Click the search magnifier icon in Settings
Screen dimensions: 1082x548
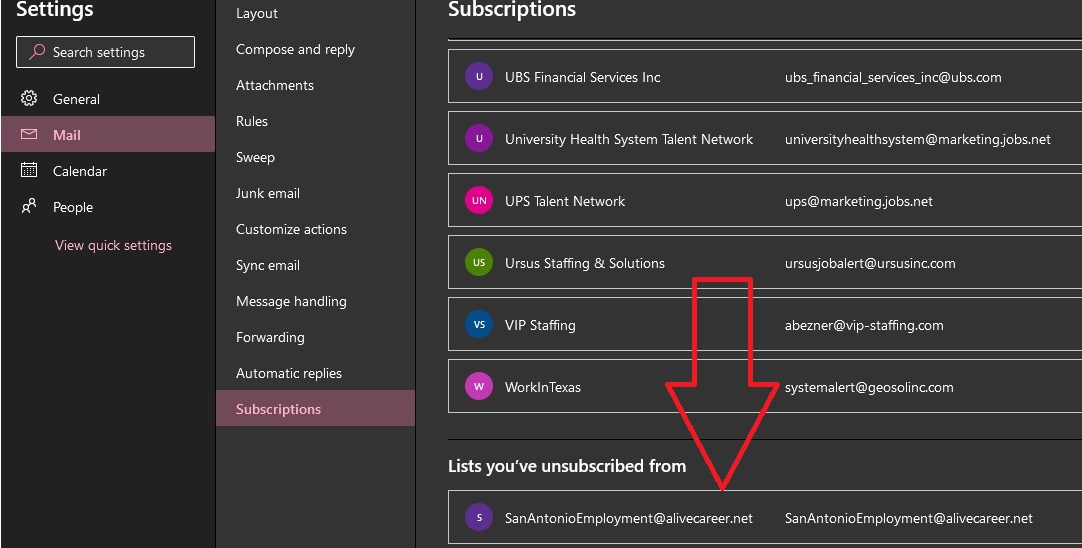[37, 52]
